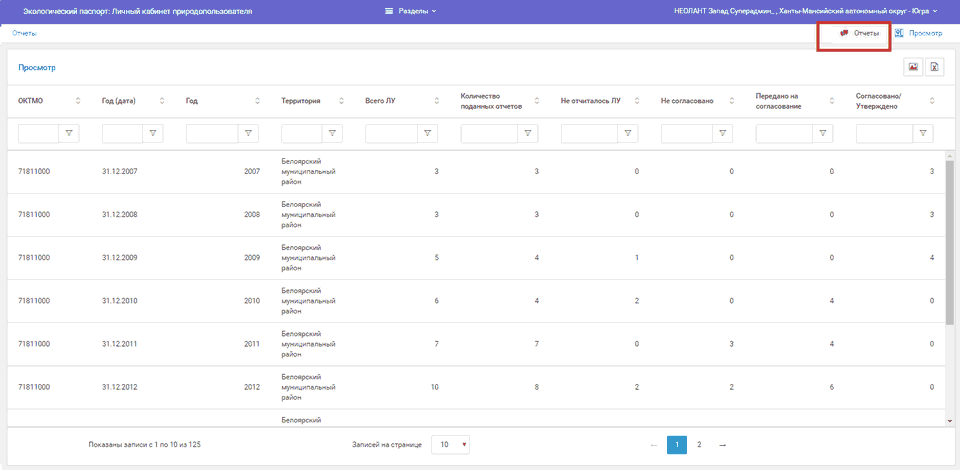Click the next page arrow

pyautogui.click(x=722, y=444)
